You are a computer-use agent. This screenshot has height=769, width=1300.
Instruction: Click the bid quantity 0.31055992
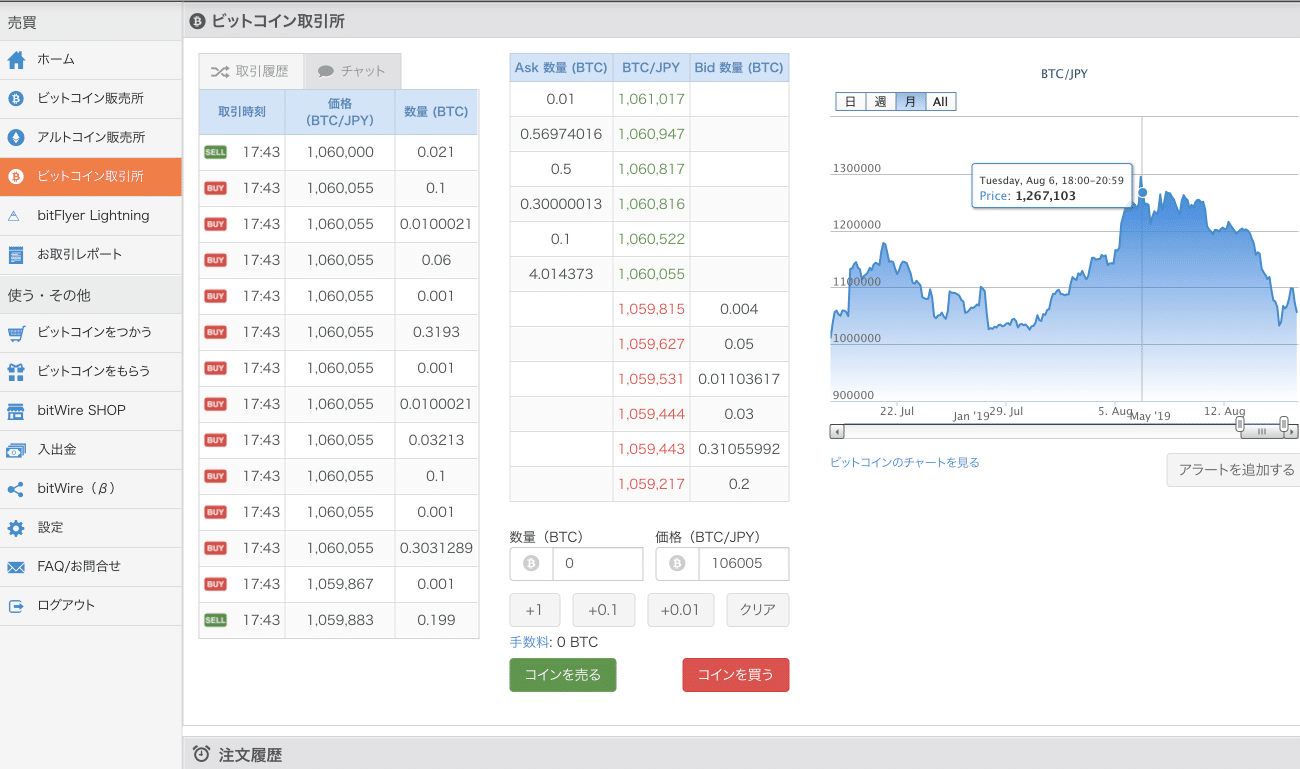click(739, 449)
